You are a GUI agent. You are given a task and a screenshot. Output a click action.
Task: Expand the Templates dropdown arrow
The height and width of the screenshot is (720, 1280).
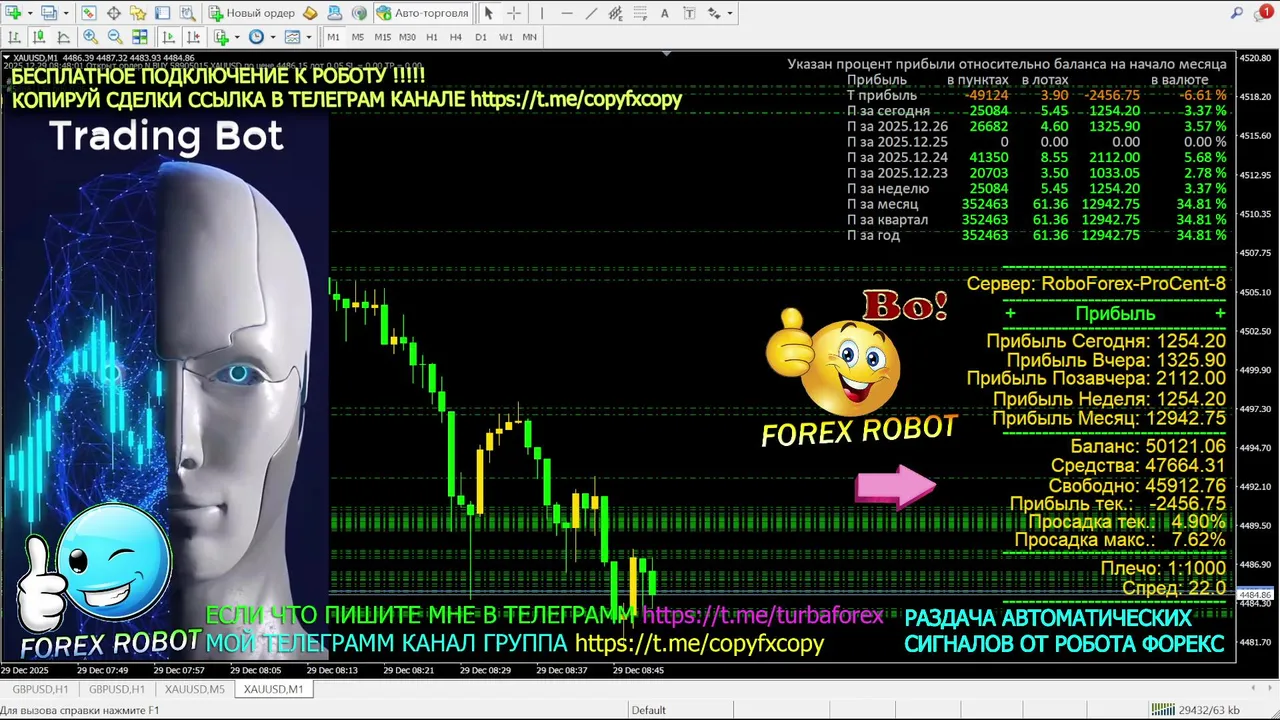pos(309,37)
